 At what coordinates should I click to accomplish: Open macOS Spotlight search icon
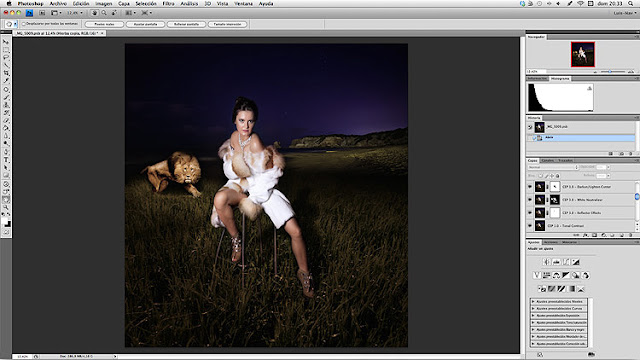(x=631, y=4)
